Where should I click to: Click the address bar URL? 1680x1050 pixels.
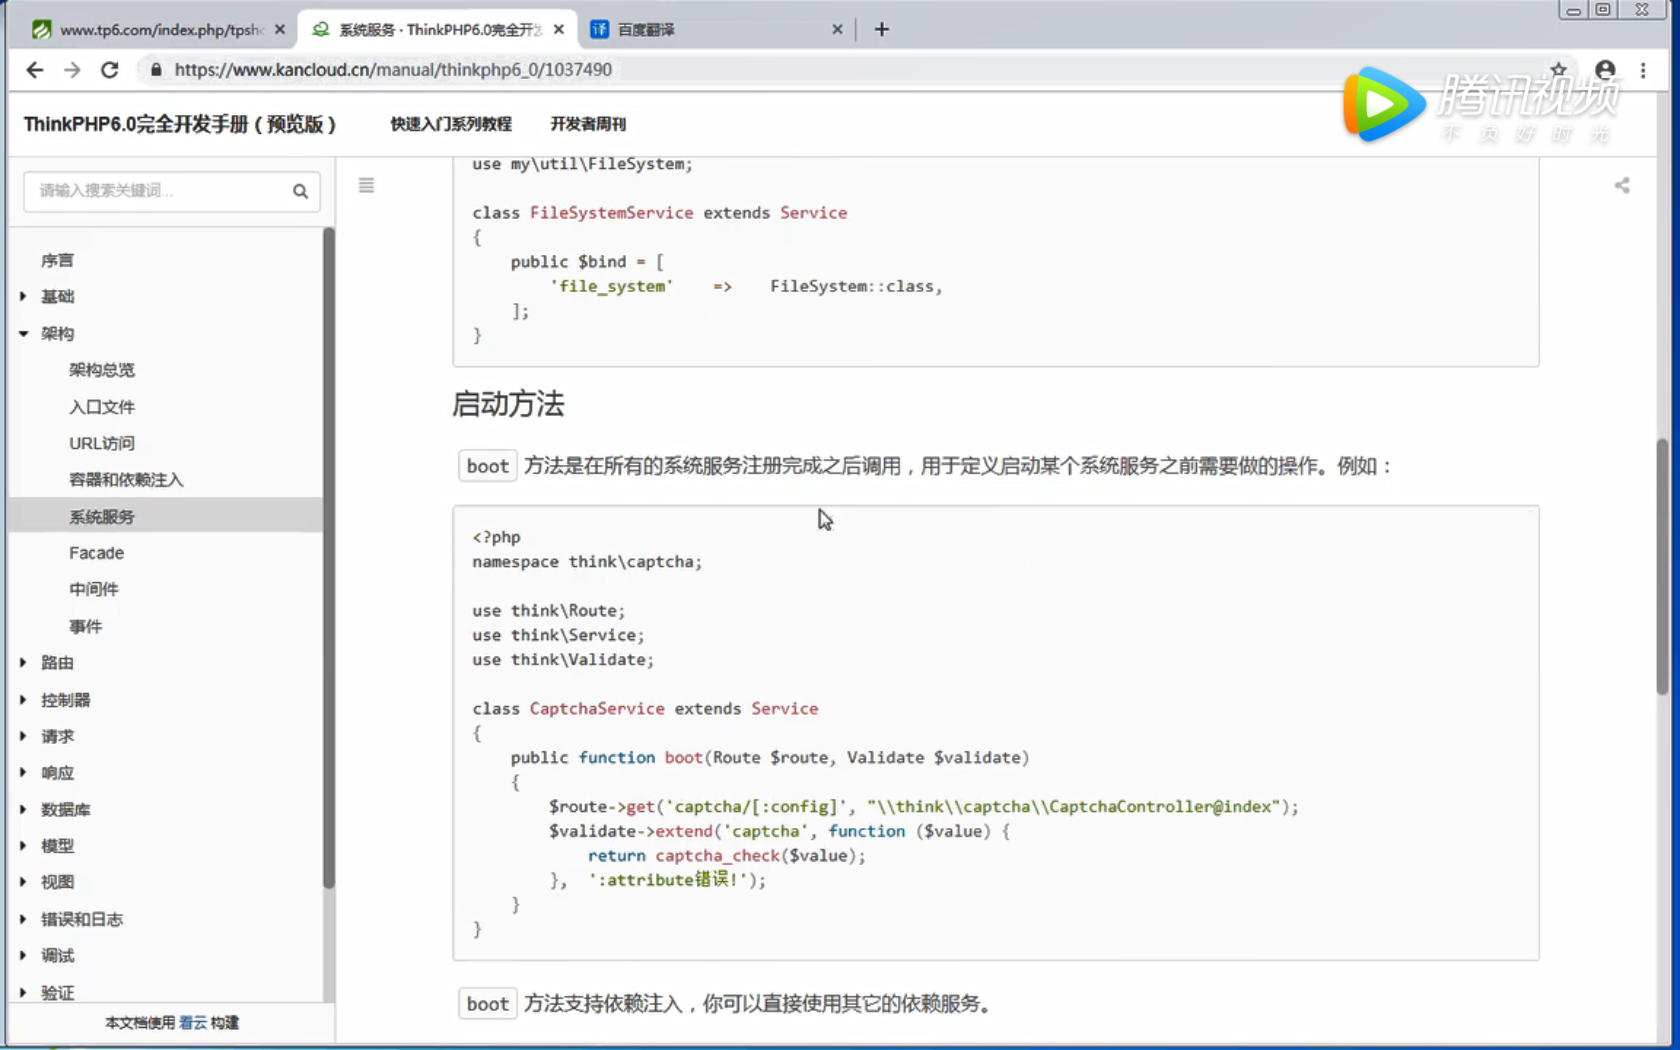(393, 70)
